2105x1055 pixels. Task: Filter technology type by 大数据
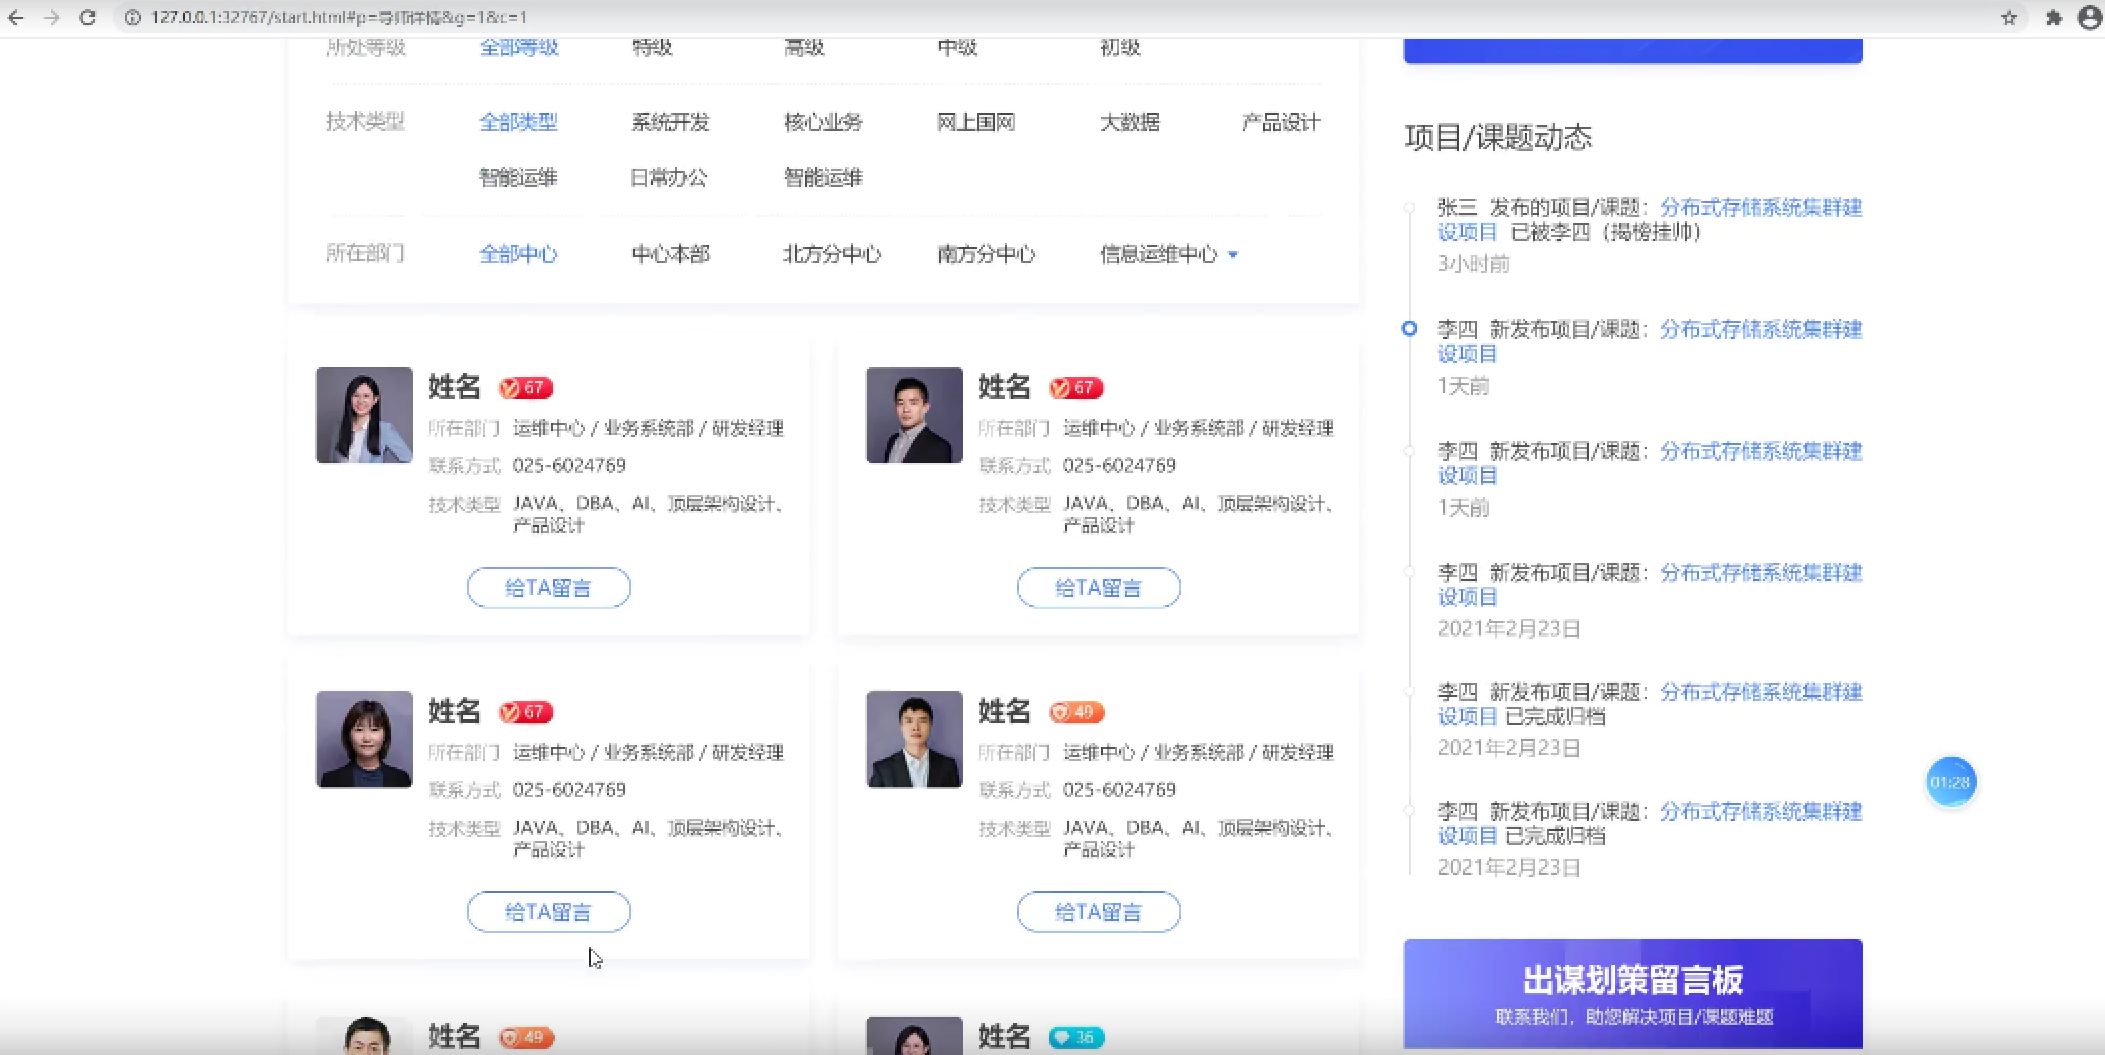1130,122
